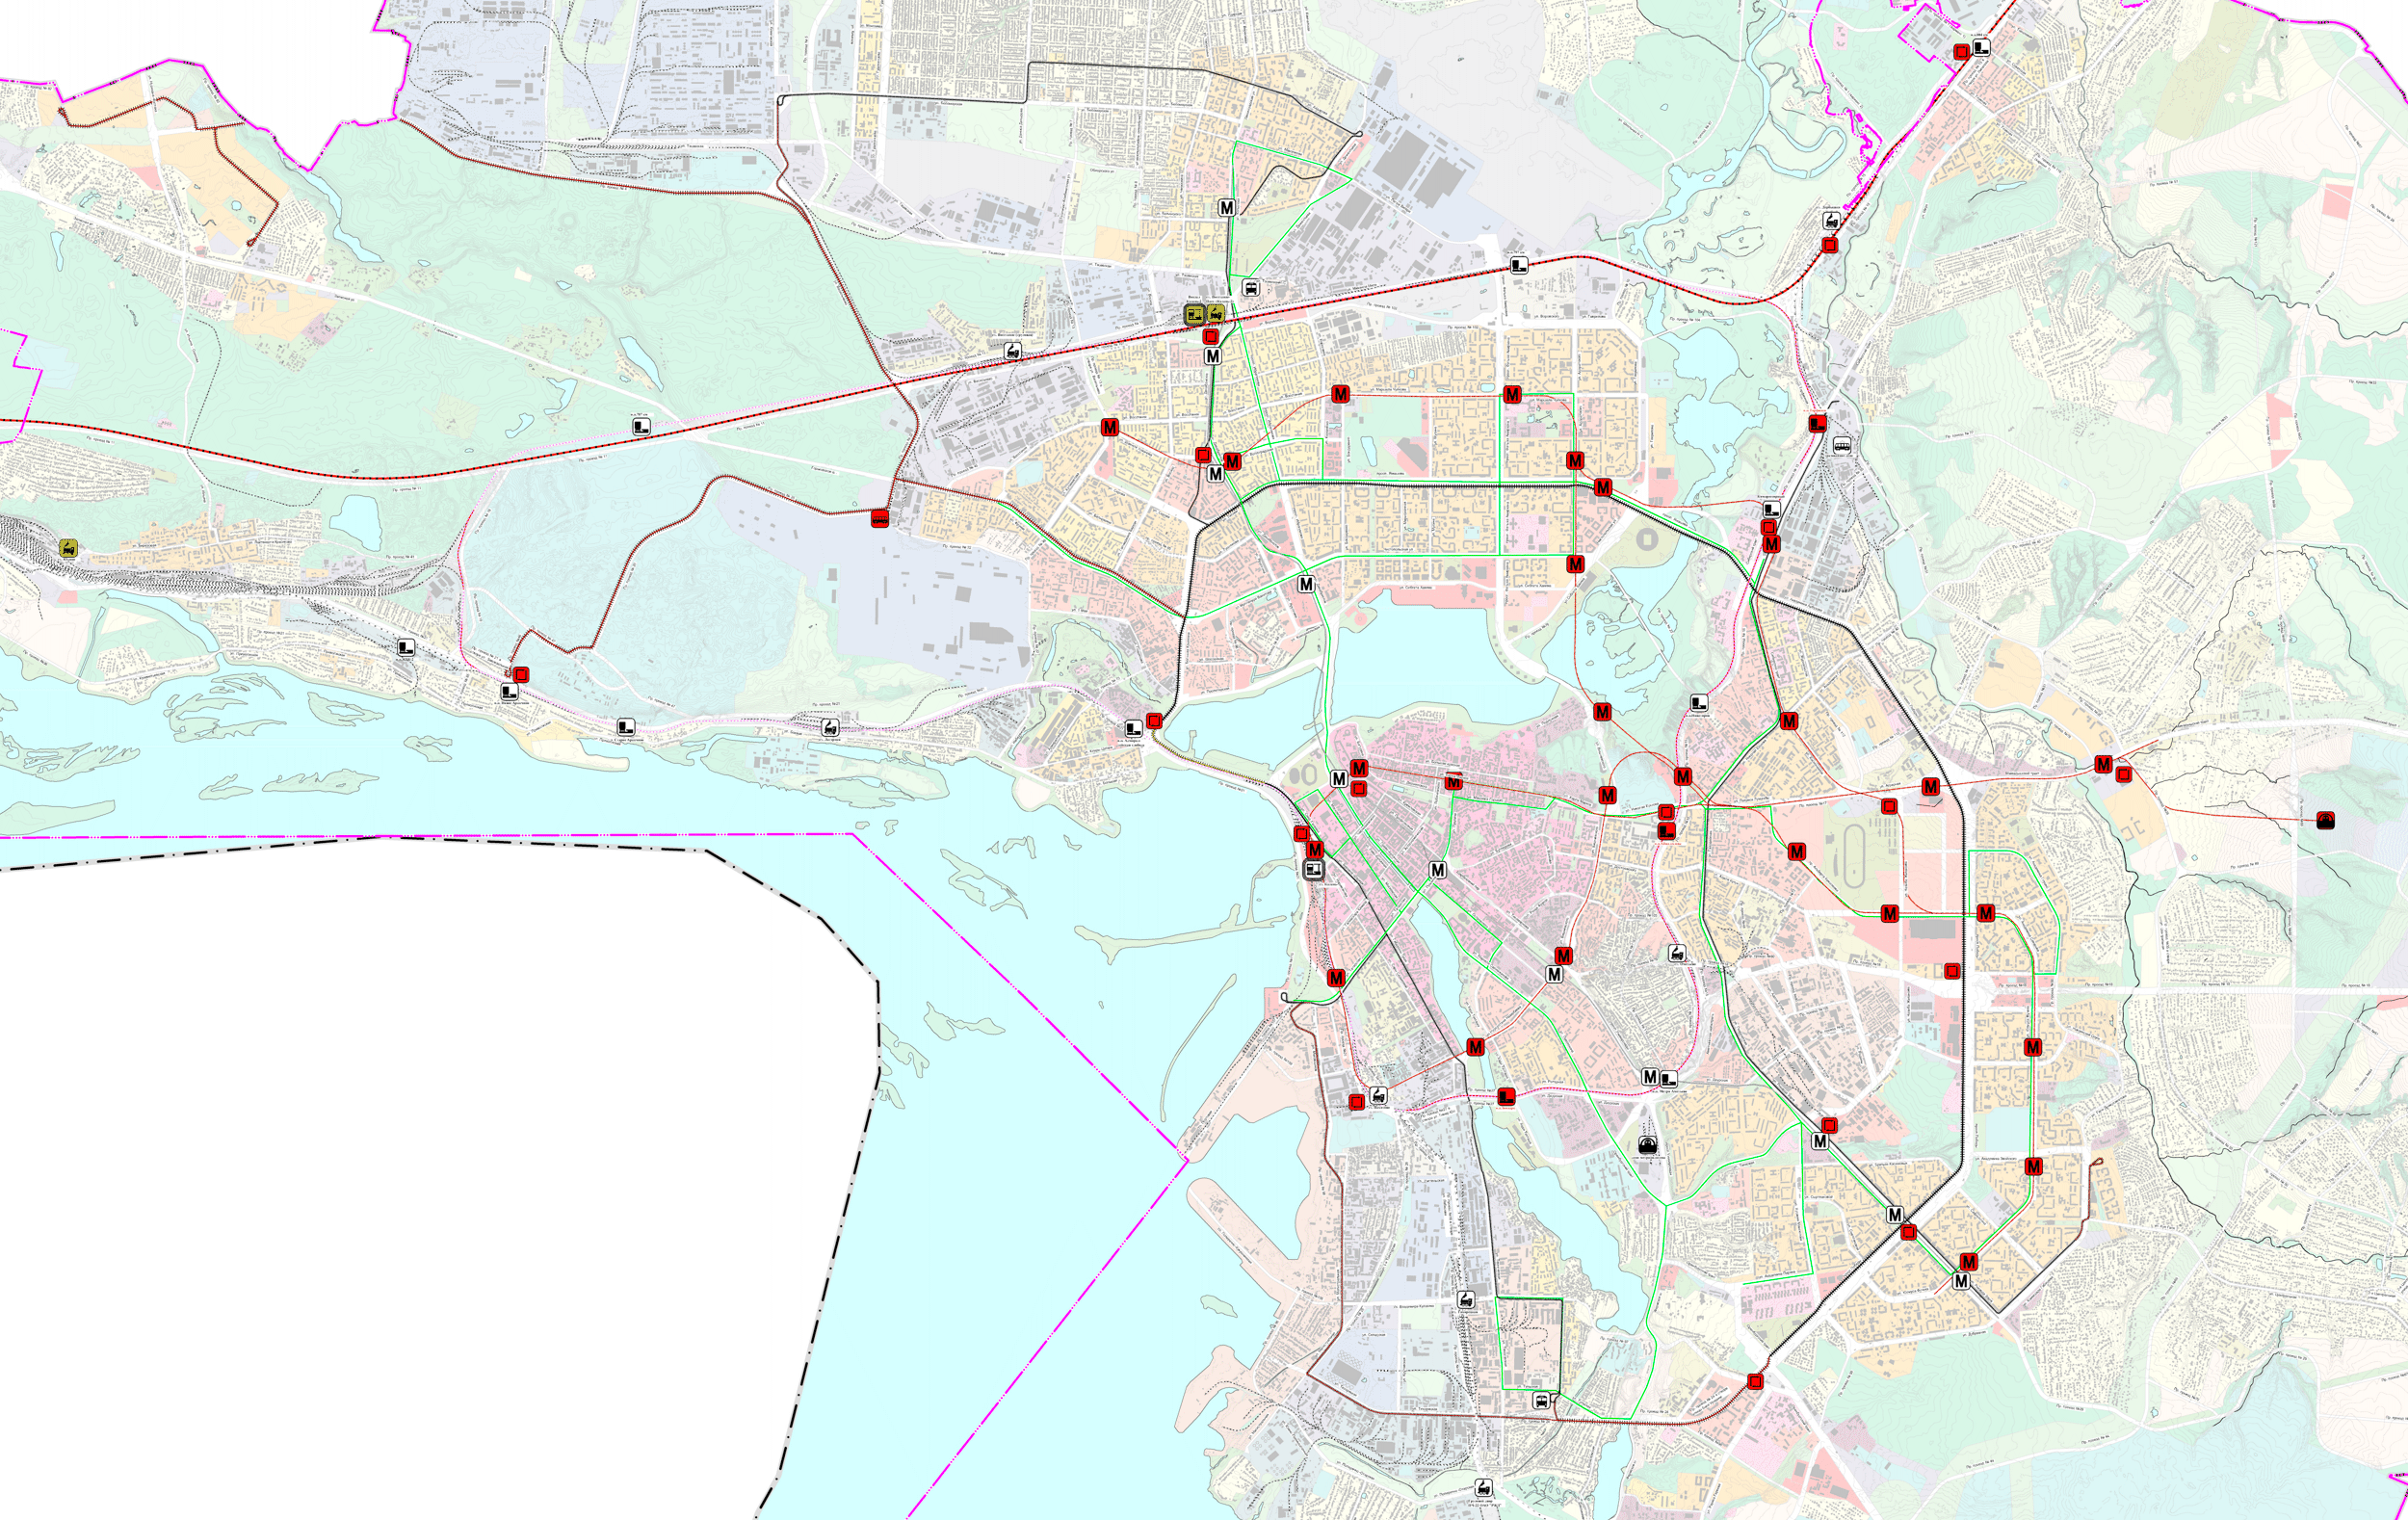Viewport: 2408px width, 1520px height.
Task: Select the white locomotive icon beside the south-west red square
Action: pos(1379,1095)
